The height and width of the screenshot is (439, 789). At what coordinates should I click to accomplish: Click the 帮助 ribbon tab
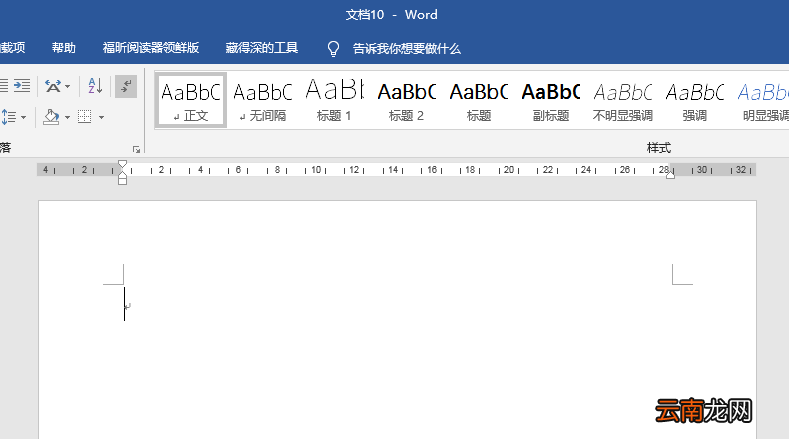(x=63, y=48)
